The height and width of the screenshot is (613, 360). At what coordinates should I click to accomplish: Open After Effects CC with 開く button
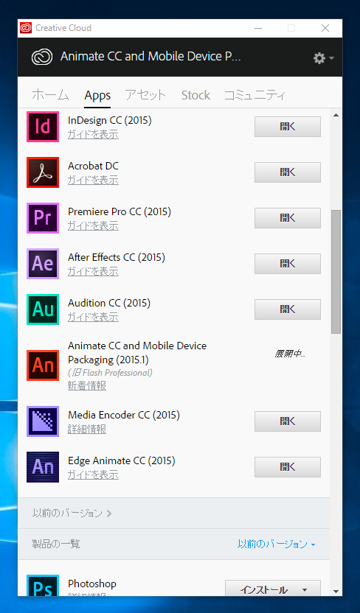click(287, 263)
